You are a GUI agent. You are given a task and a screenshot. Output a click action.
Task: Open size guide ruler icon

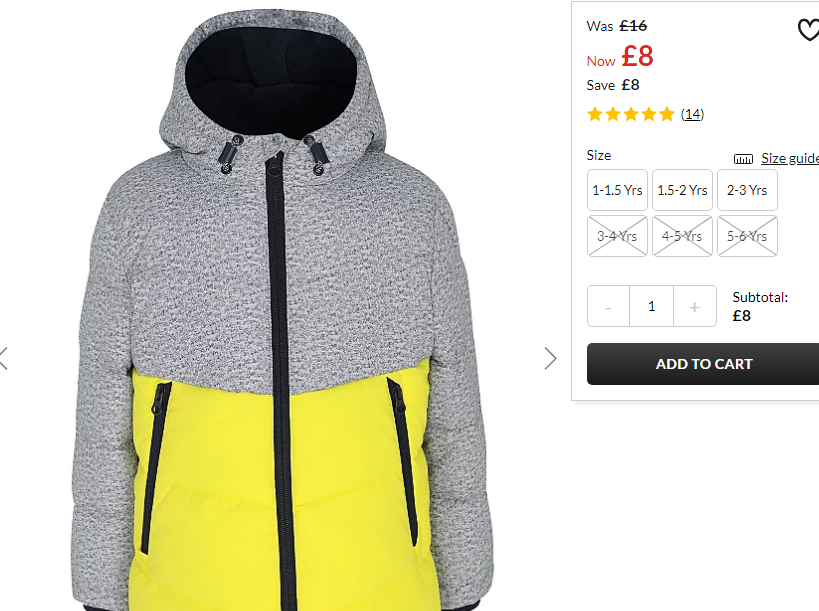point(743,159)
